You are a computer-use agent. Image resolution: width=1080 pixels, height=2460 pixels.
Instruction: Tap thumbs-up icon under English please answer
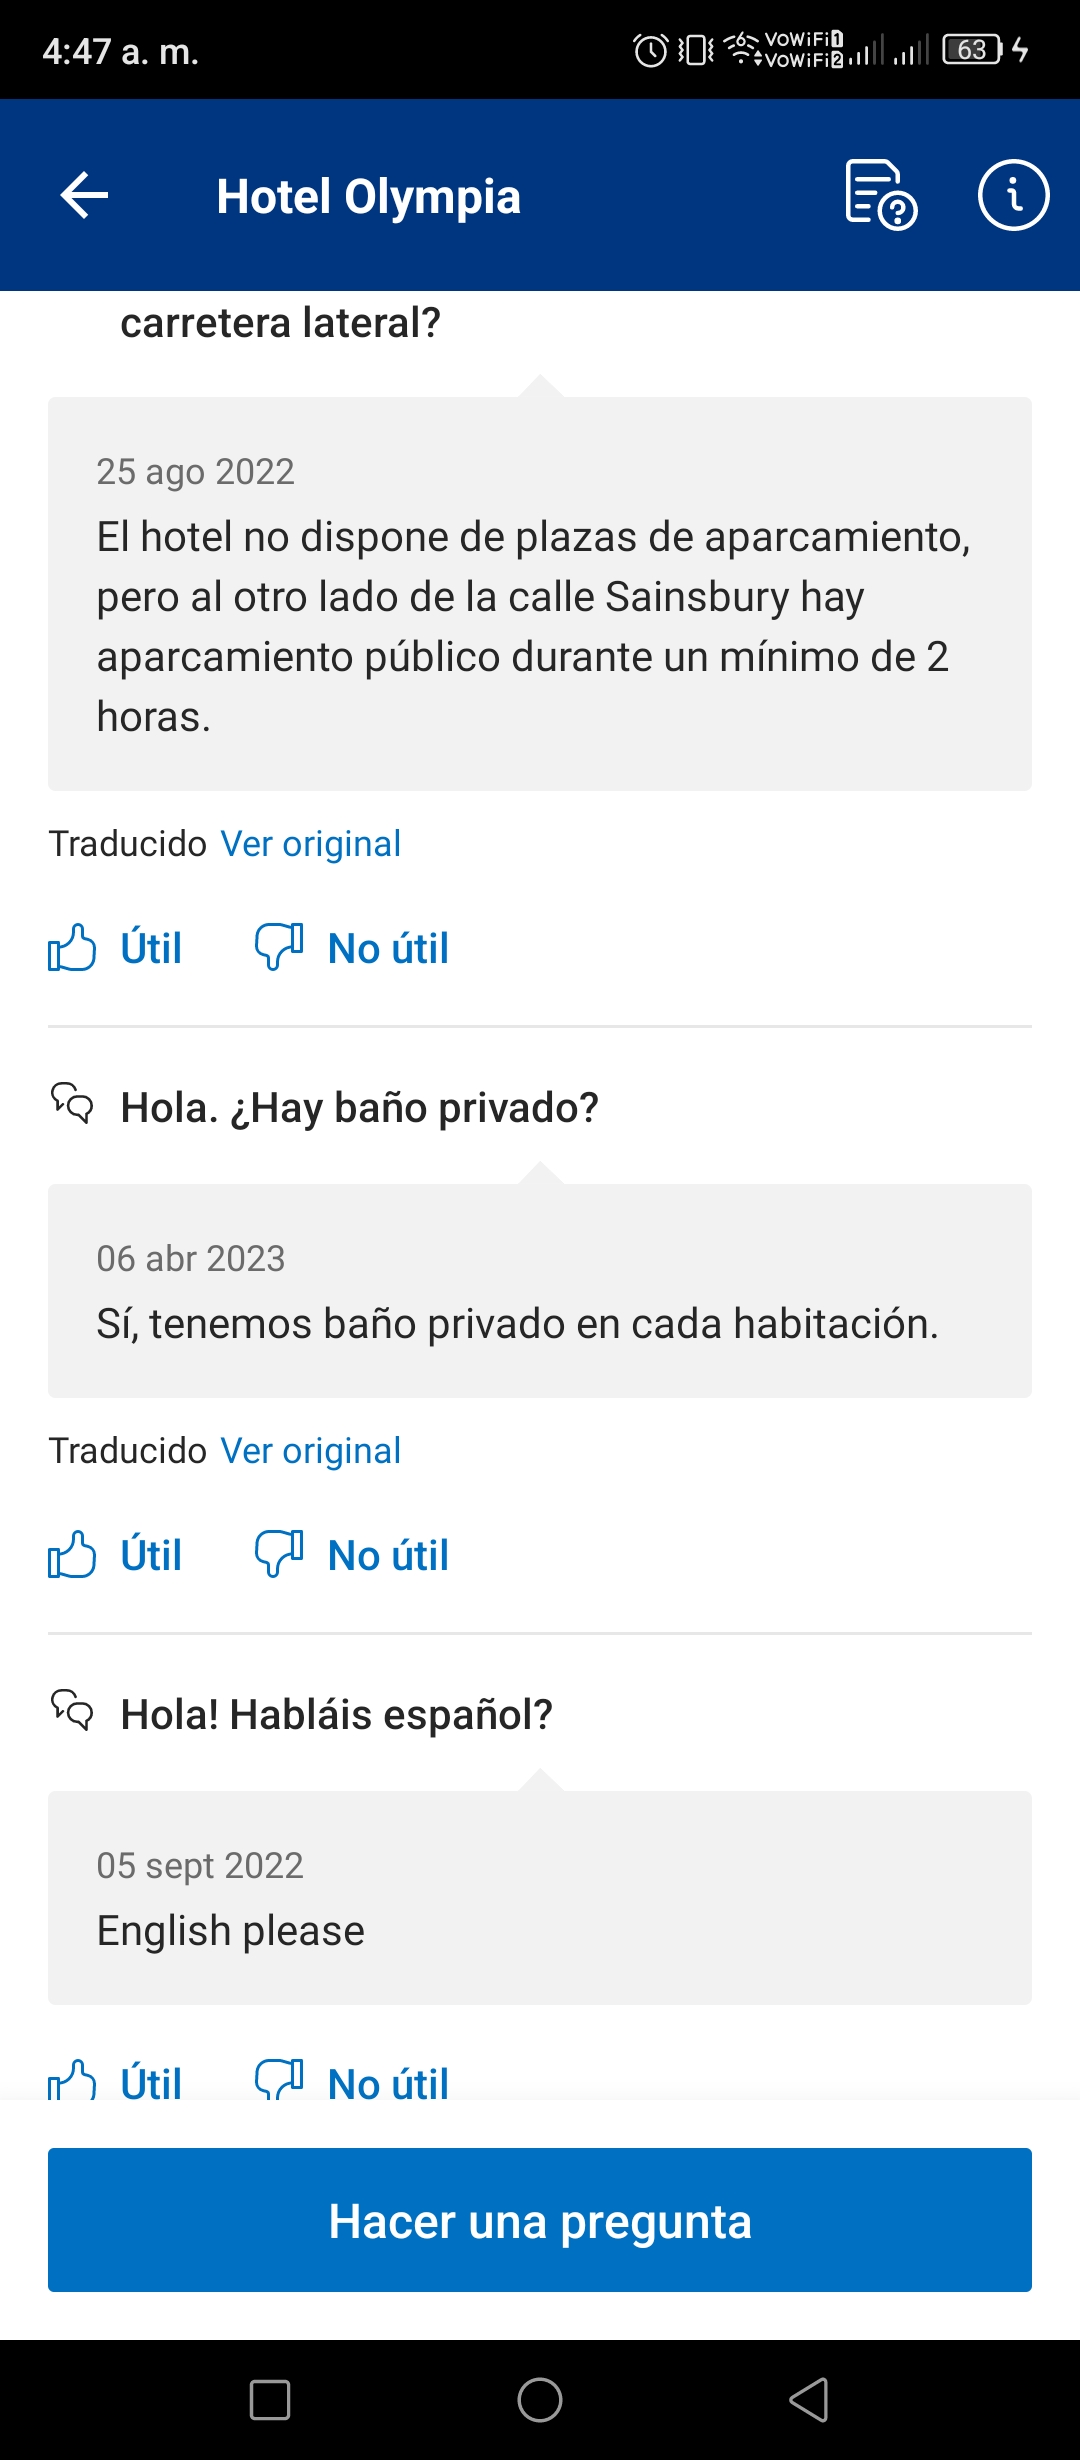[72, 2080]
